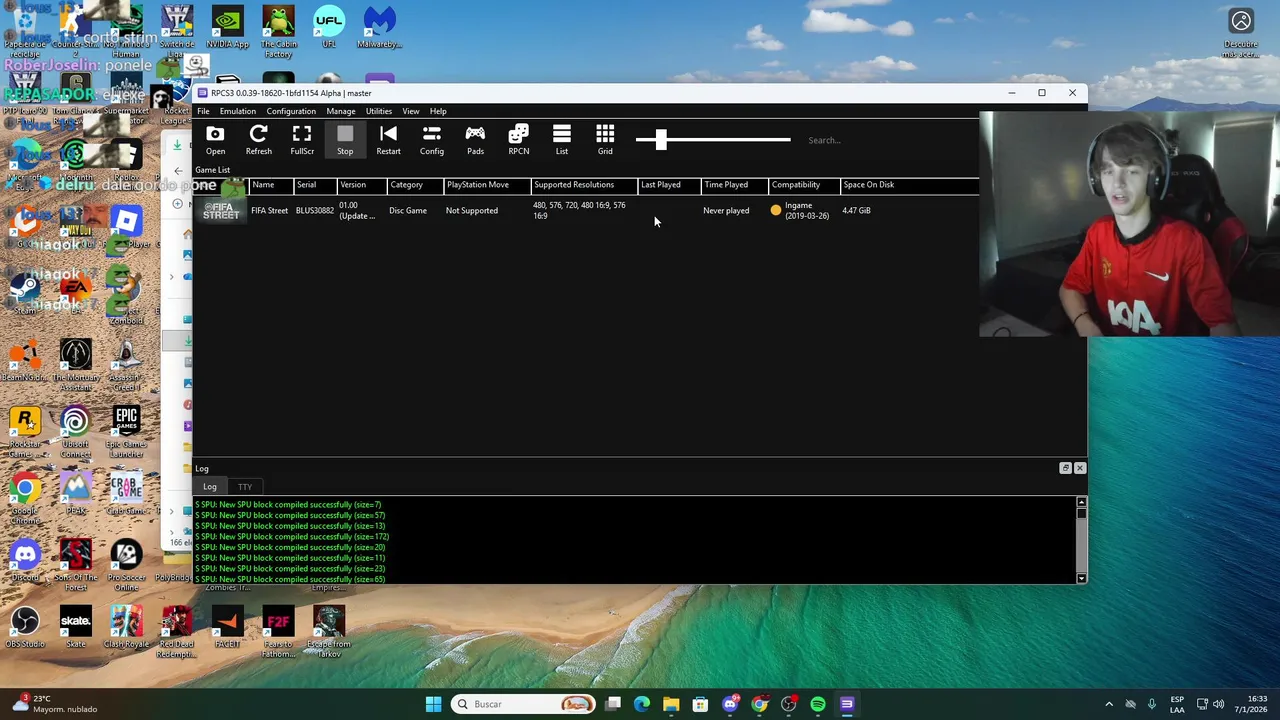Open File Explorer from the taskbar

point(671,704)
